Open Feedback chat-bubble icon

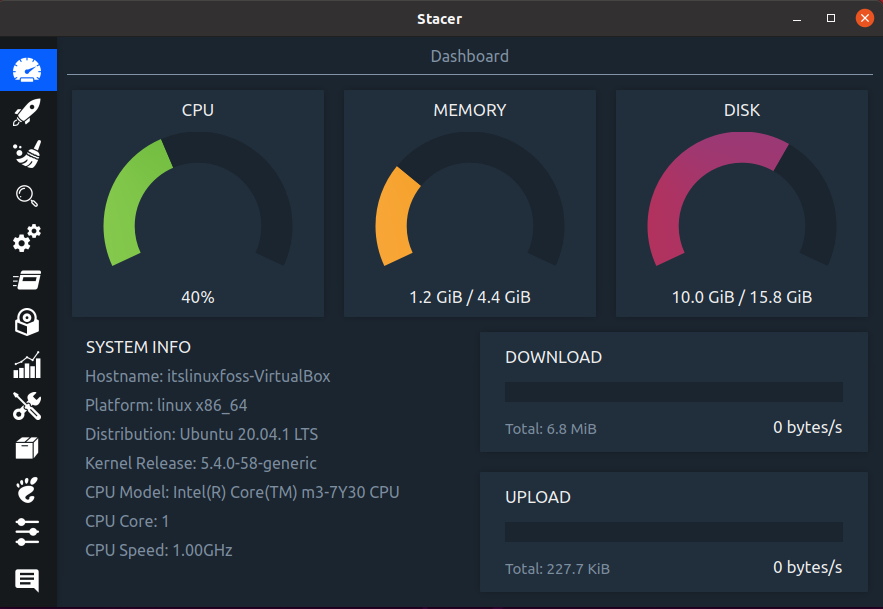tap(28, 580)
